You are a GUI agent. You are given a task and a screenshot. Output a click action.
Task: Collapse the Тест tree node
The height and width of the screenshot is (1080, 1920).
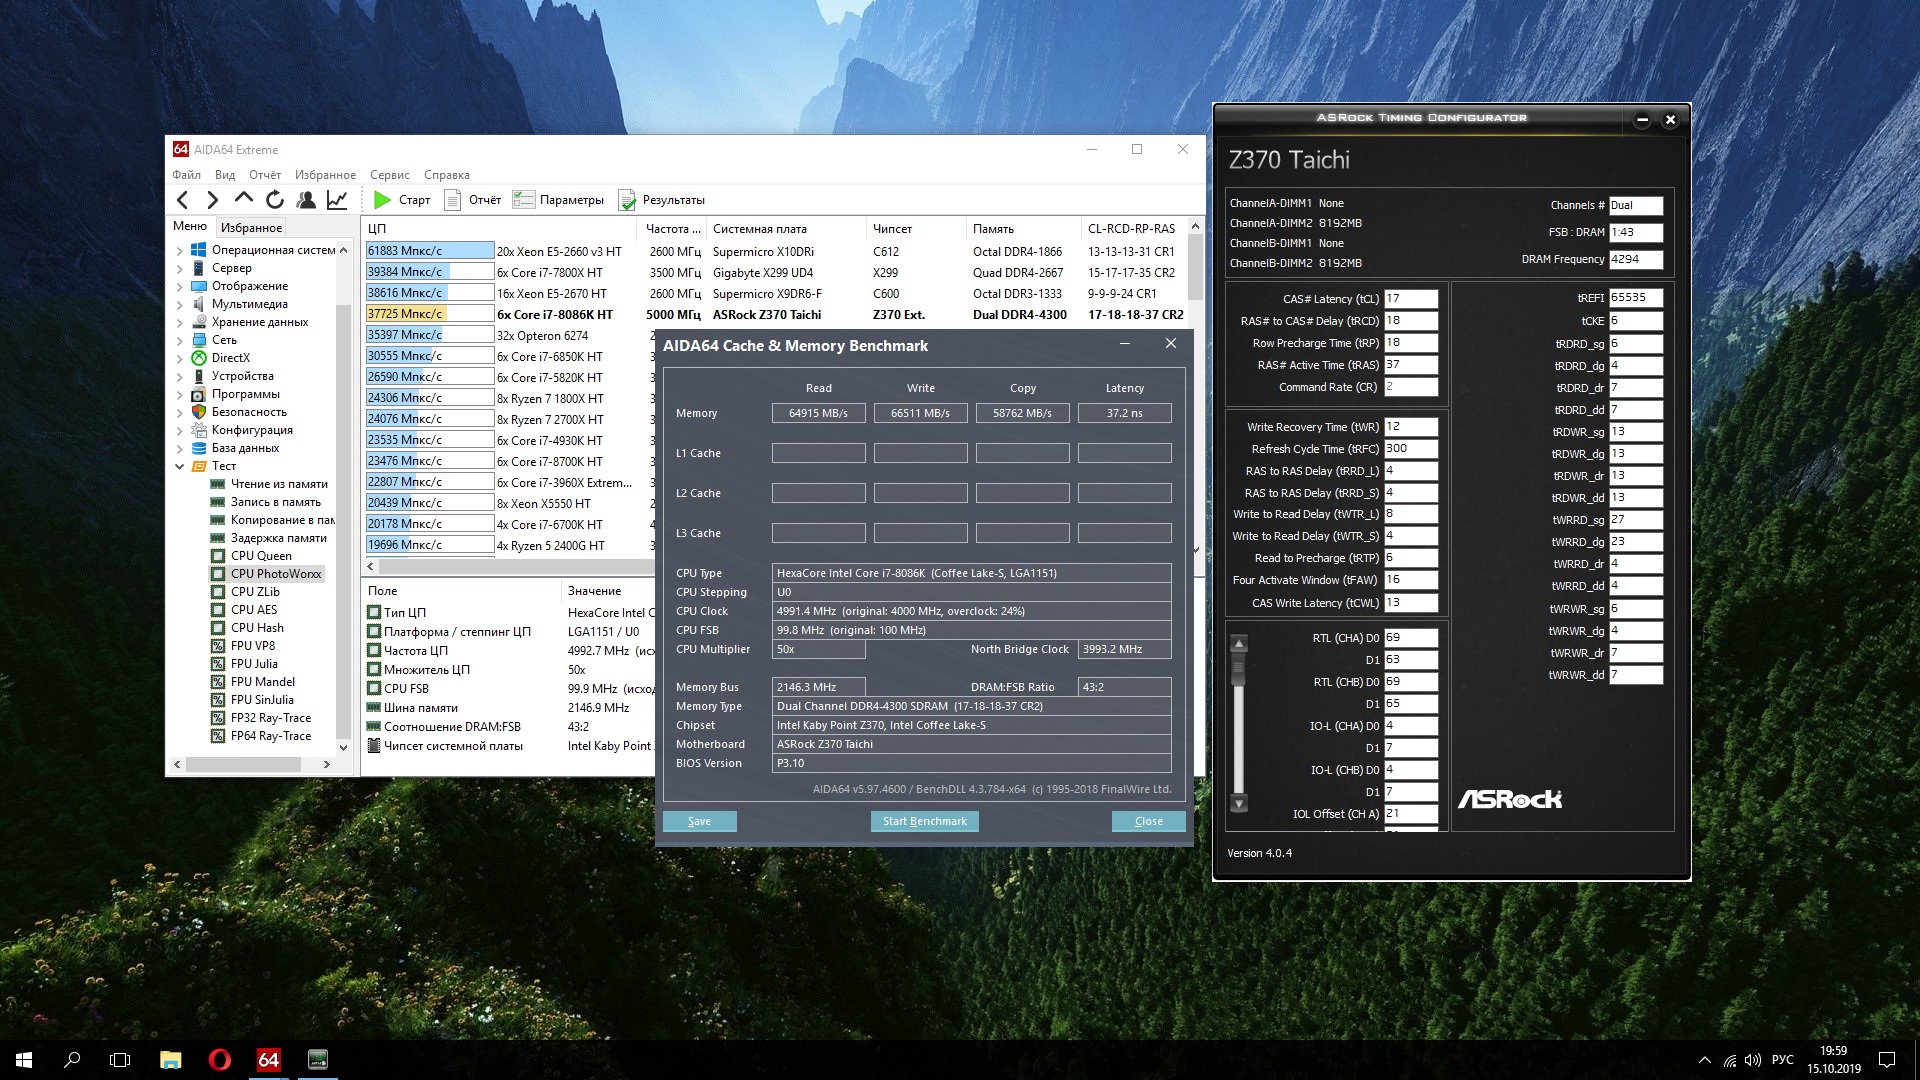(180, 466)
